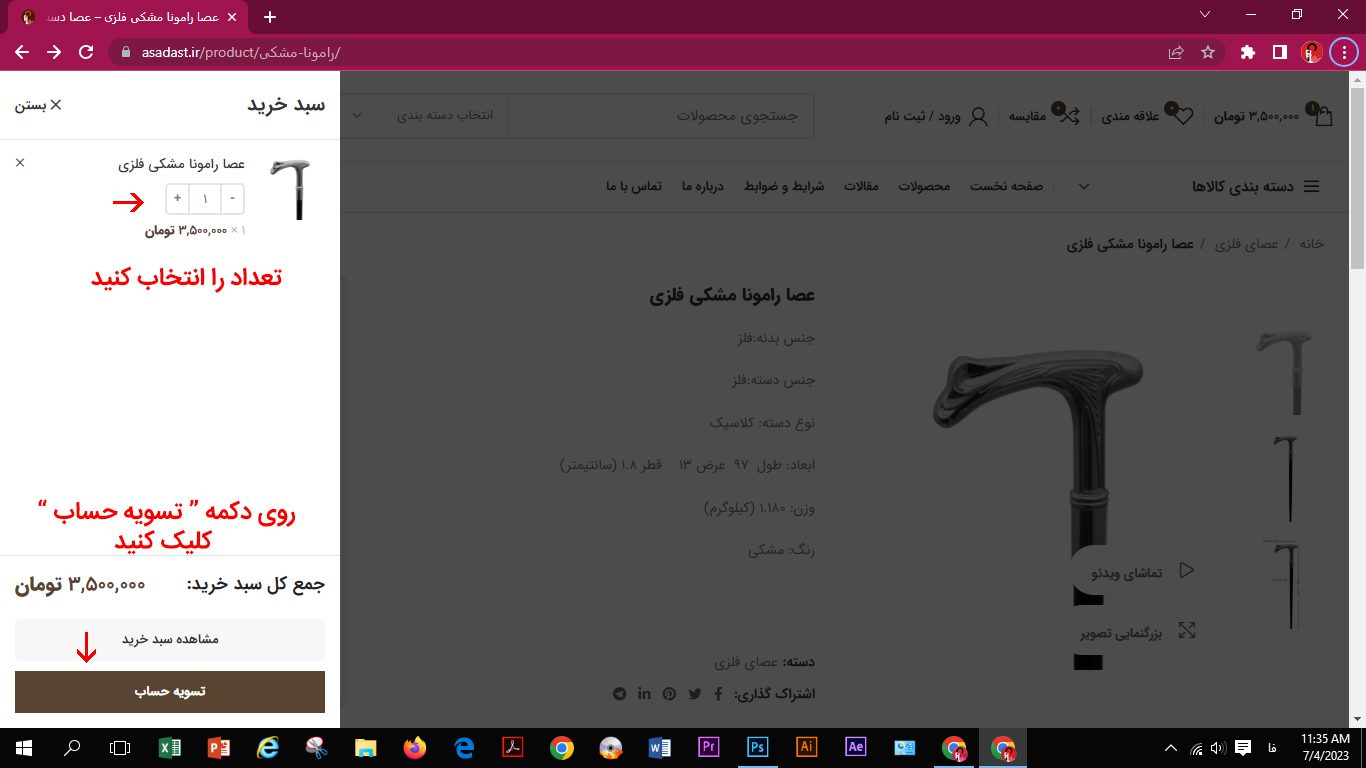This screenshot has width=1366, height=768.
Task: Share product on Telegram icon
Action: (619, 694)
